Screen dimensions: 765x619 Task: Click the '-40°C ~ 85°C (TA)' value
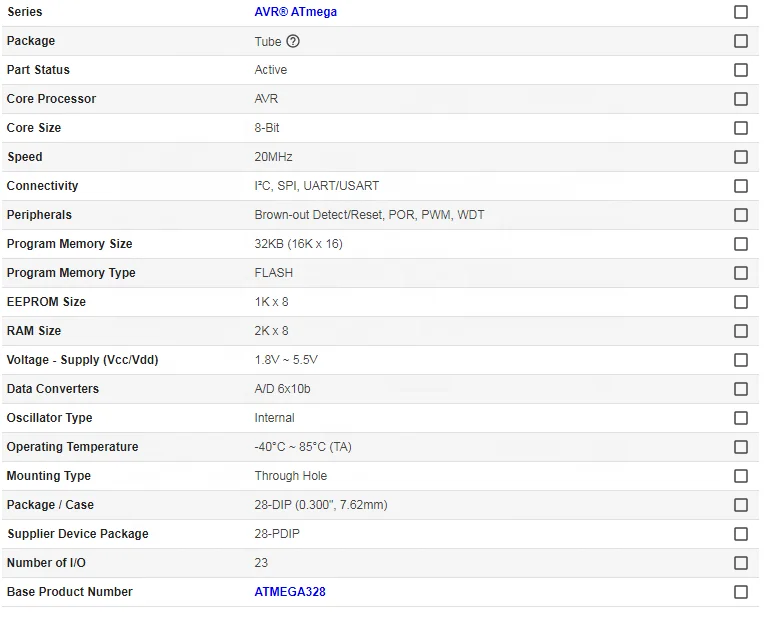302,447
